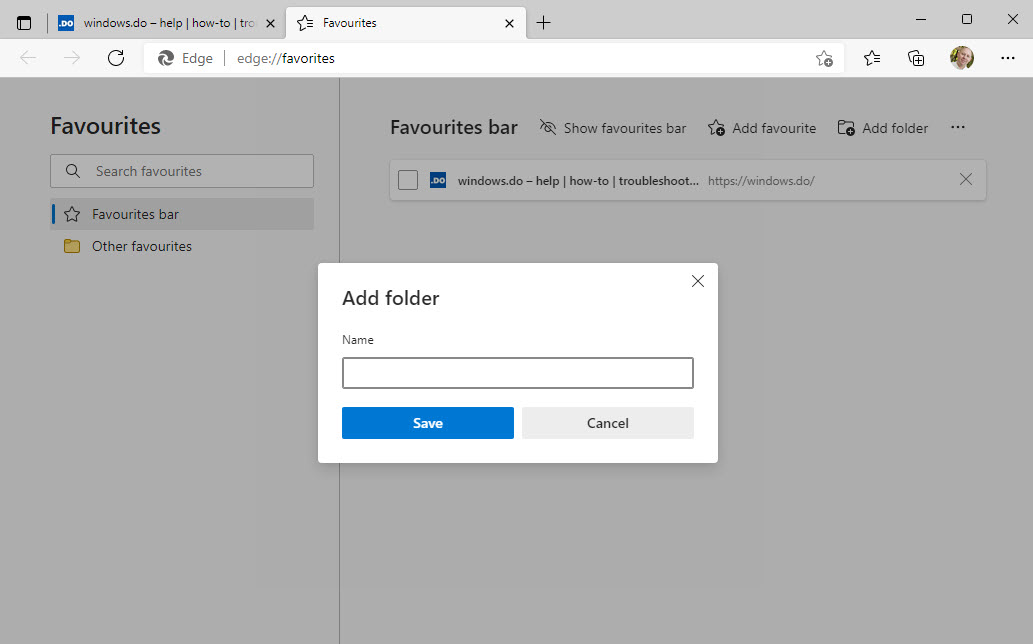The width and height of the screenshot is (1033, 644).
Task: Click the Save button
Action: 427,423
